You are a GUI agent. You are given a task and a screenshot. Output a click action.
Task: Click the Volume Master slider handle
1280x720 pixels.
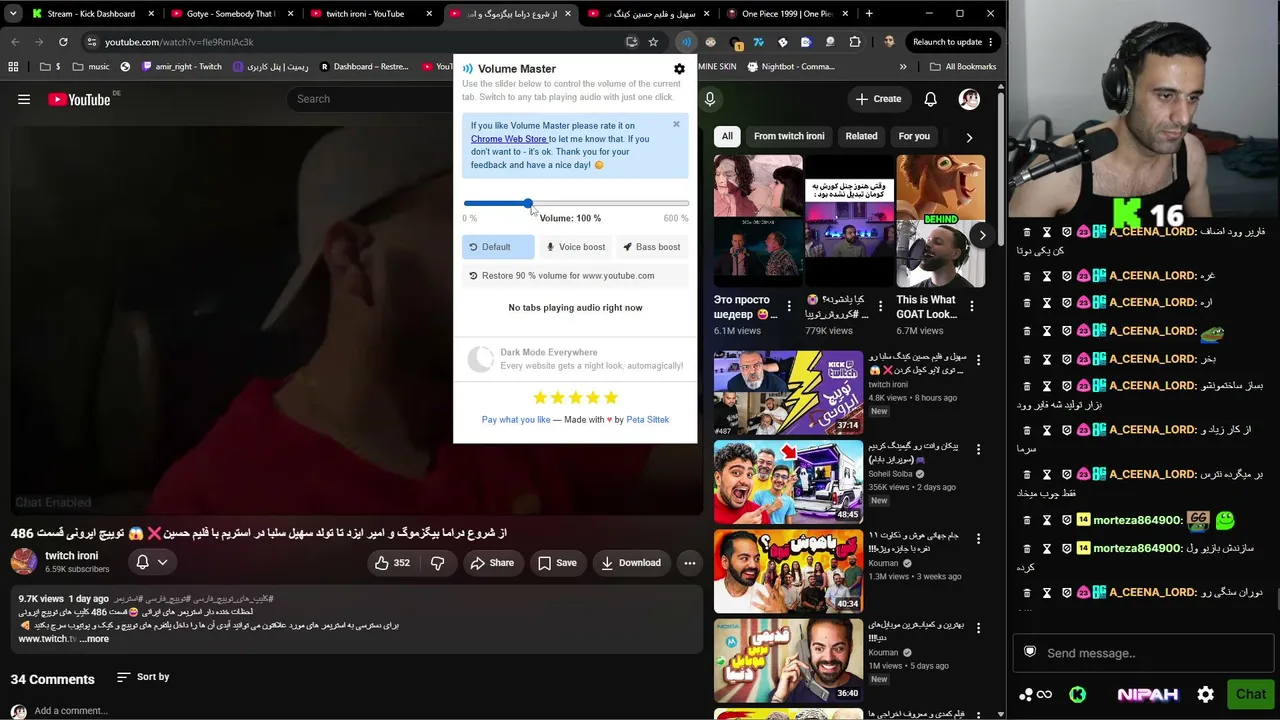(528, 203)
